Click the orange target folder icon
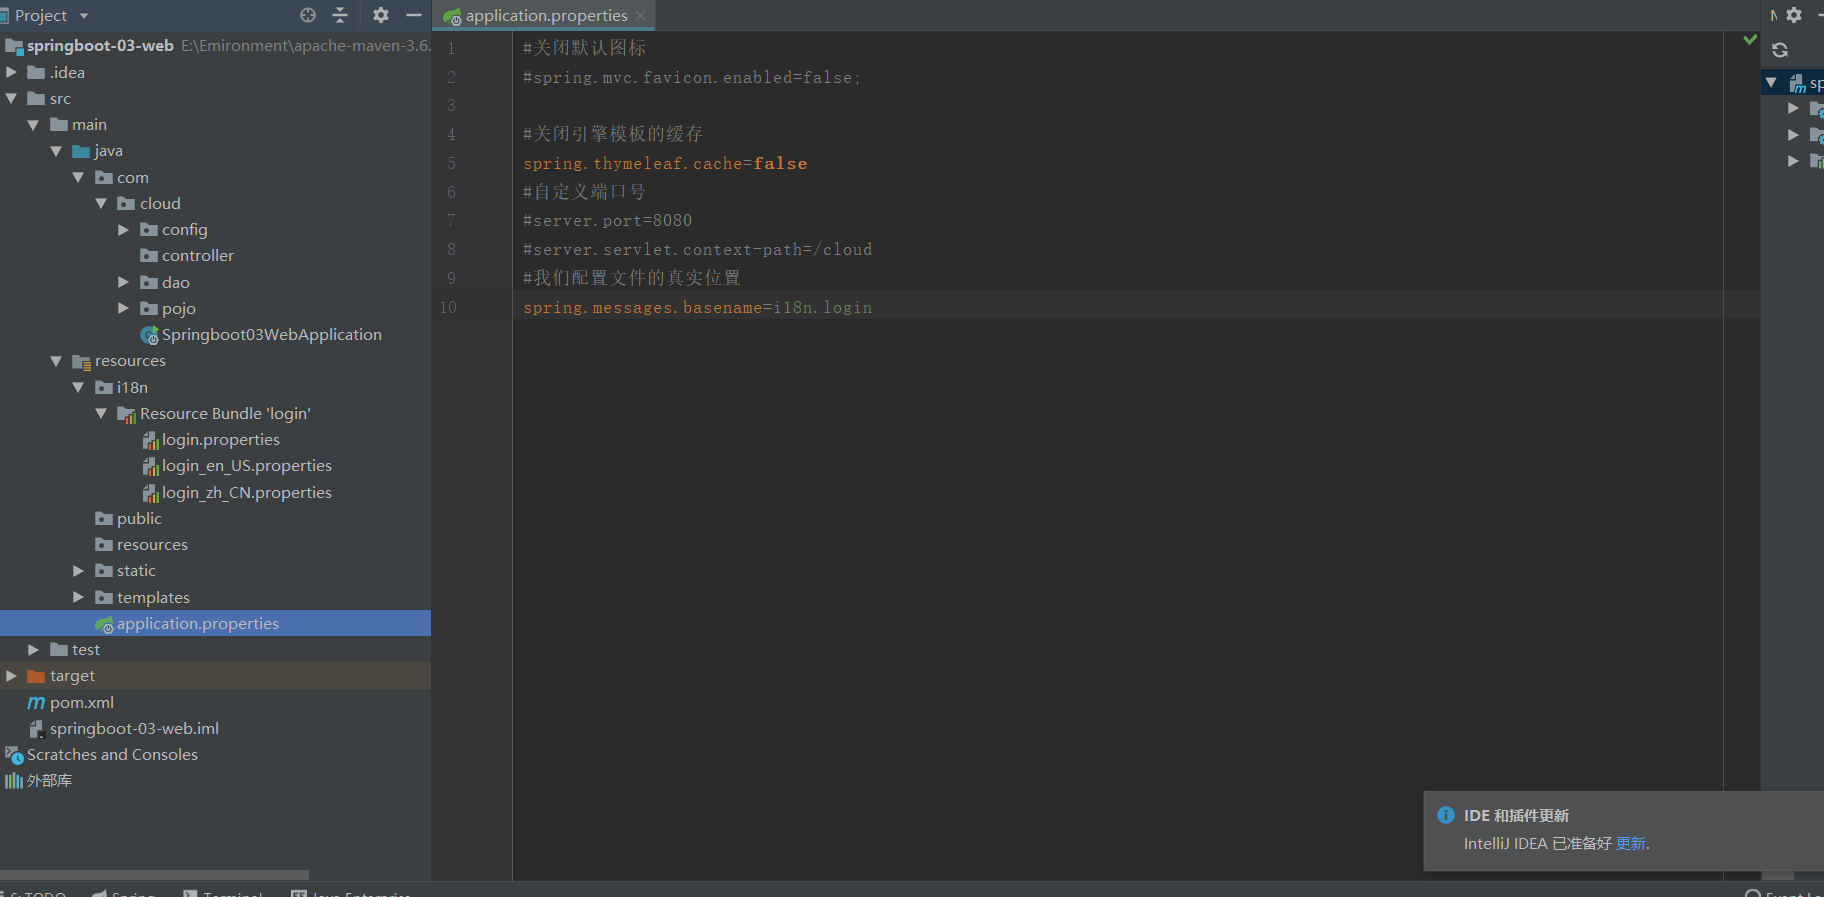 click(37, 676)
